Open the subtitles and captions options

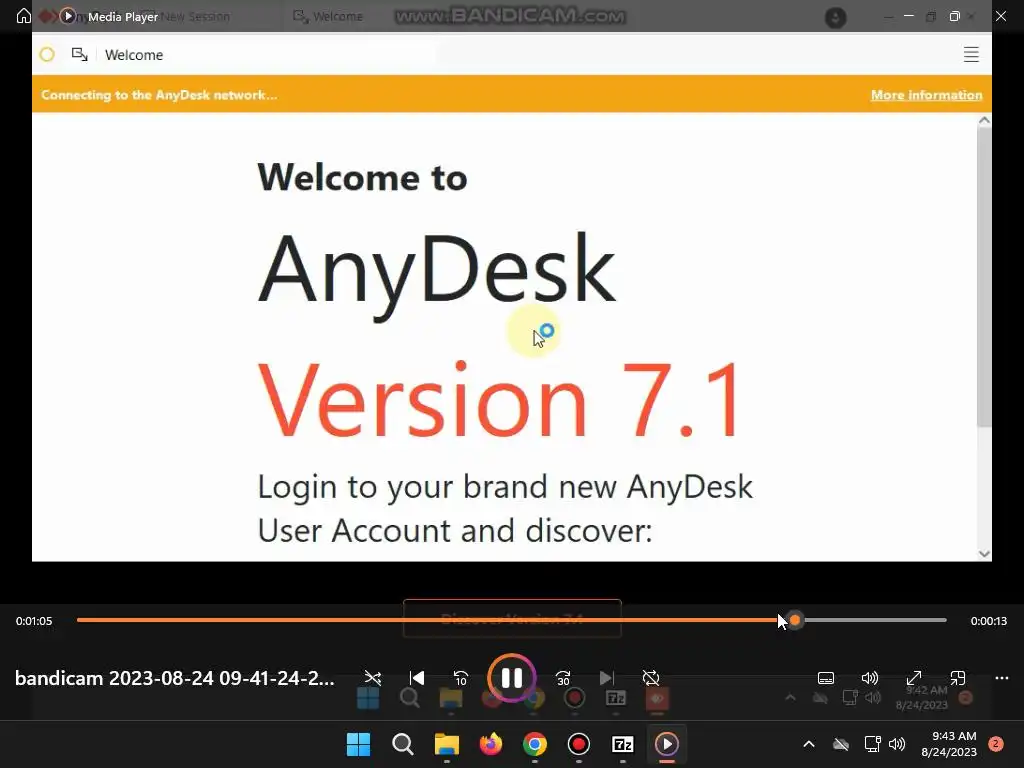(x=825, y=678)
